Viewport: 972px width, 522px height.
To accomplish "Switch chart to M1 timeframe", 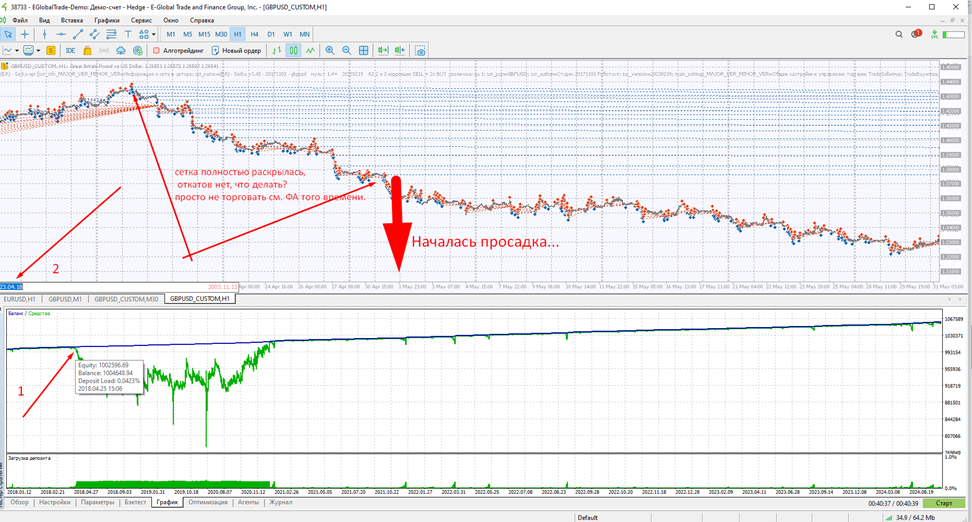I will [x=171, y=34].
